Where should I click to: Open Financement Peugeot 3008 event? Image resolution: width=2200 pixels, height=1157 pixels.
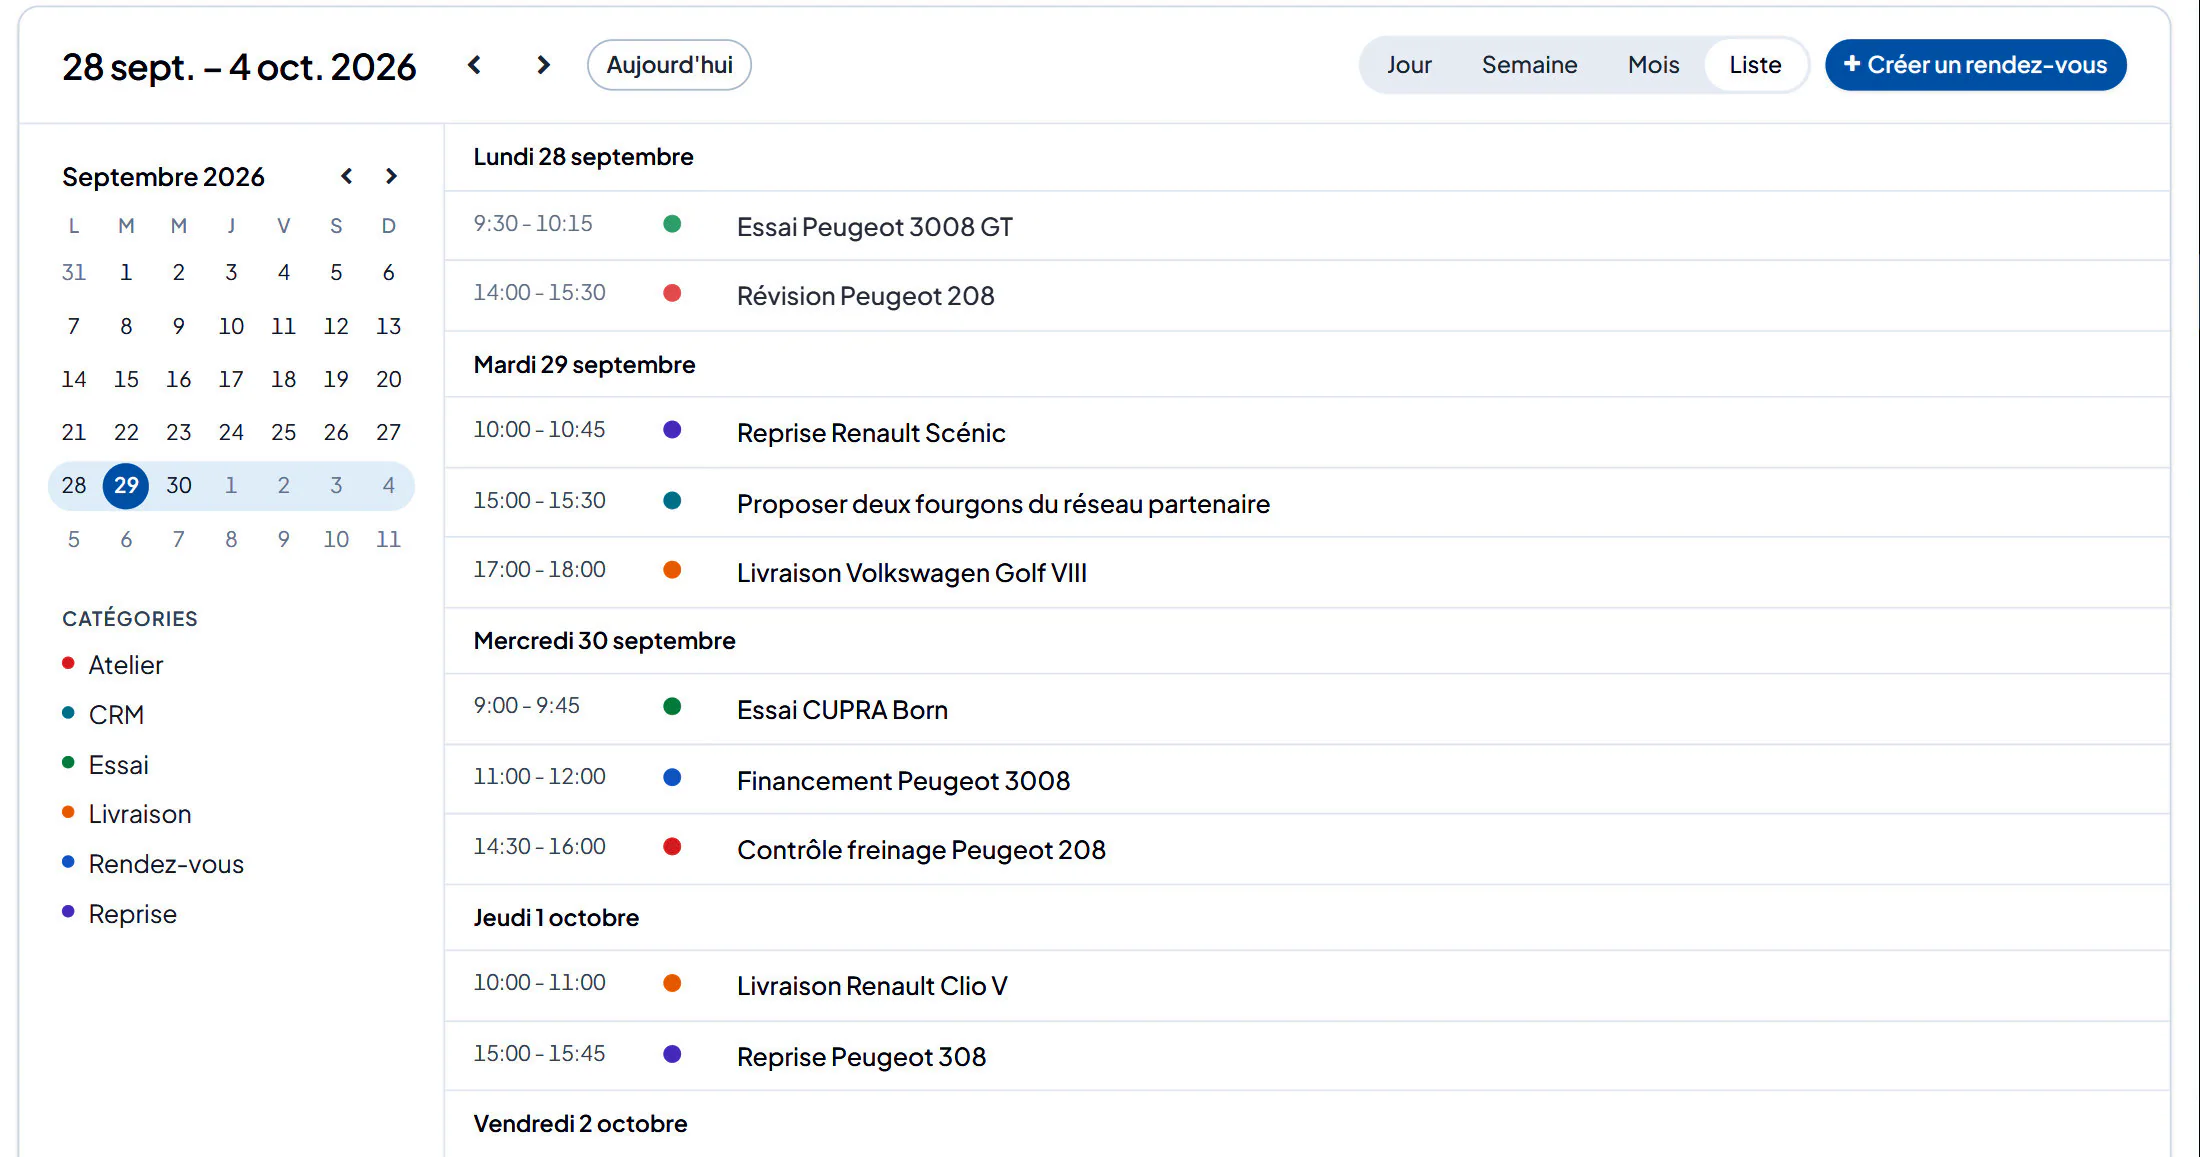(1307, 780)
